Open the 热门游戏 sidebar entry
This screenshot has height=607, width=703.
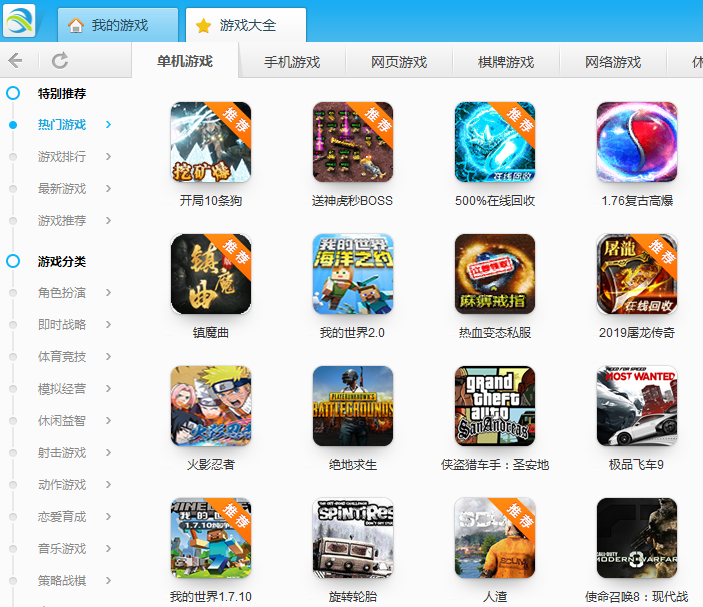[62, 125]
